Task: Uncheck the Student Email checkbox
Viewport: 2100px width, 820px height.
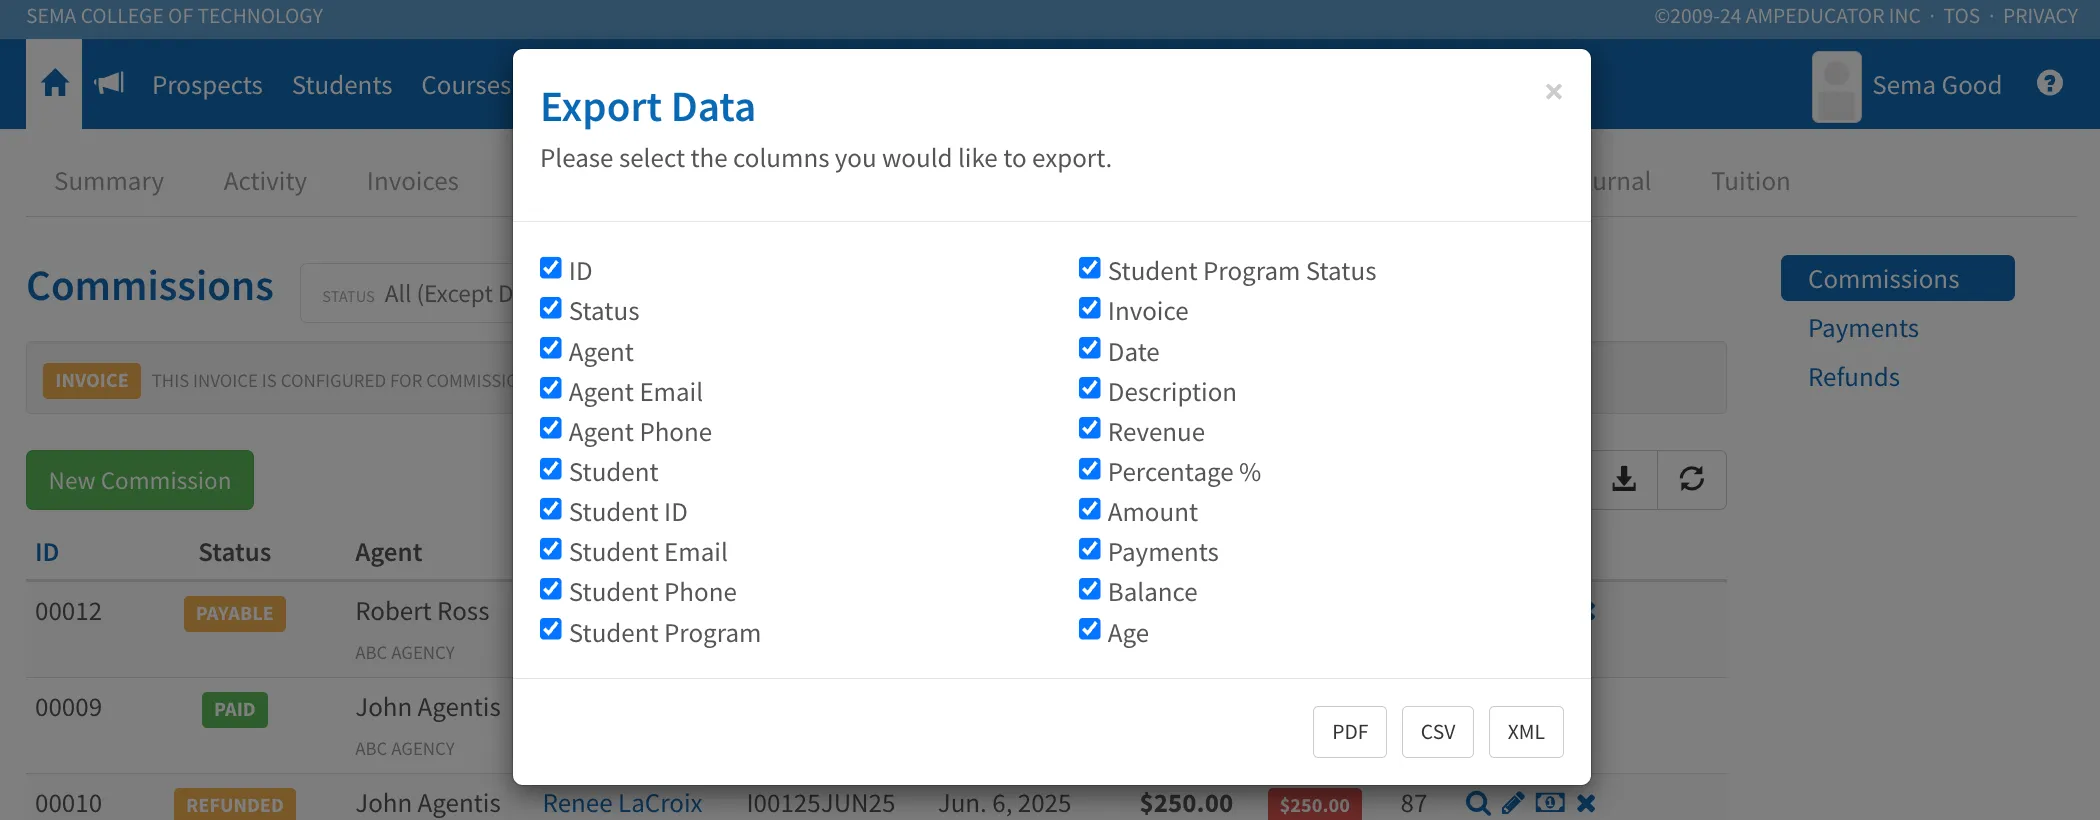Action: pyautogui.click(x=551, y=549)
